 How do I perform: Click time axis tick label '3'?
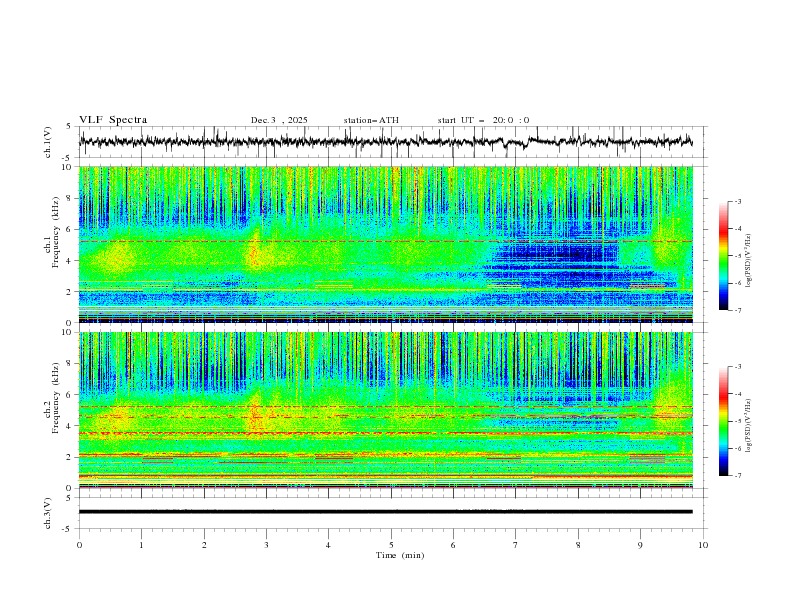click(x=266, y=545)
